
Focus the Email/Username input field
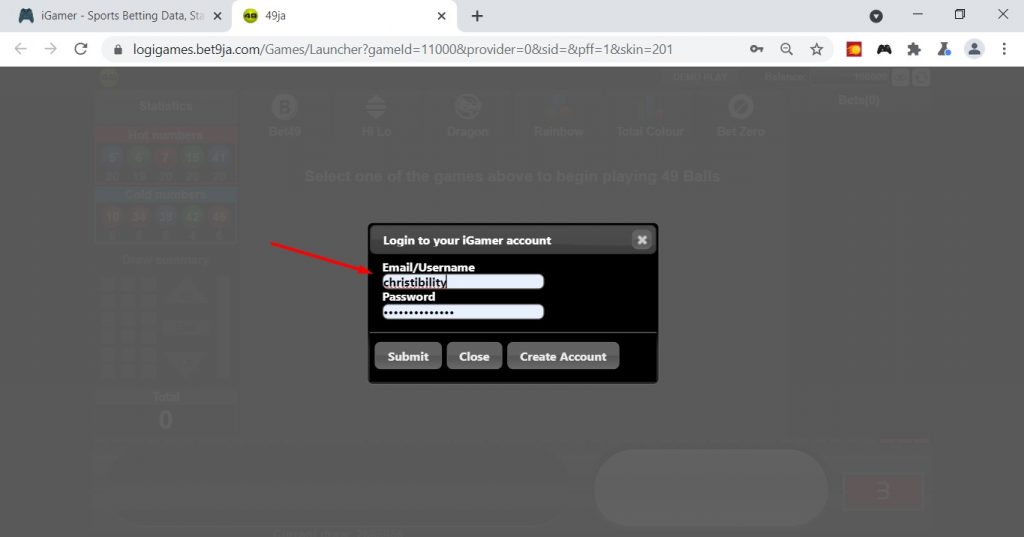point(463,282)
